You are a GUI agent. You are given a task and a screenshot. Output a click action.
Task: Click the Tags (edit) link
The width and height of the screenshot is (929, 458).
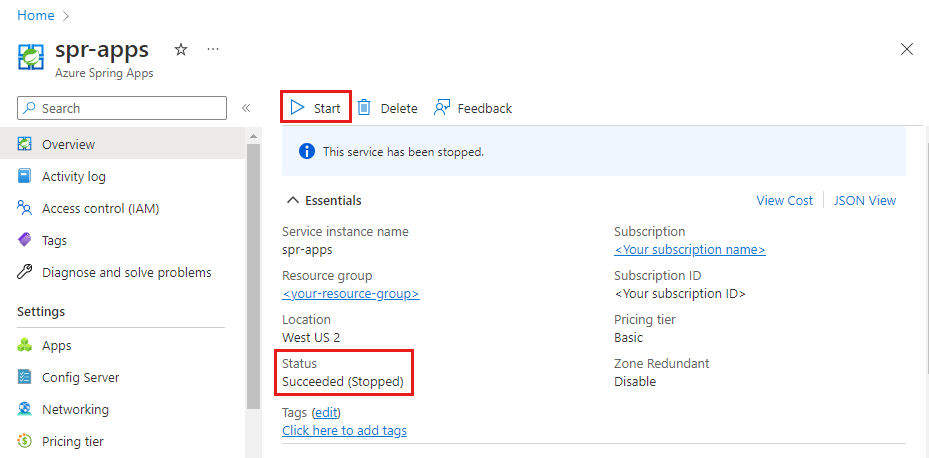pyautogui.click(x=327, y=412)
